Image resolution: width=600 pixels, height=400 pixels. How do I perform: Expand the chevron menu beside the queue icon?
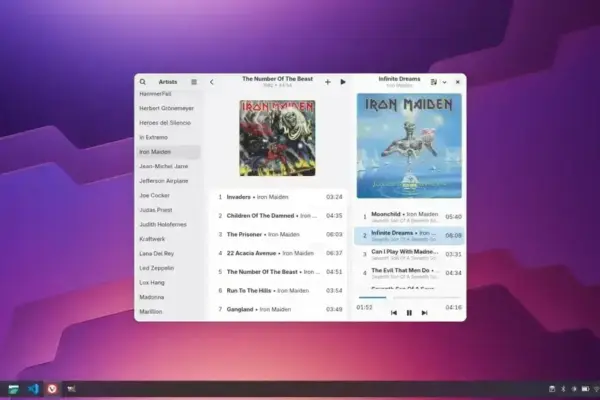(x=444, y=82)
